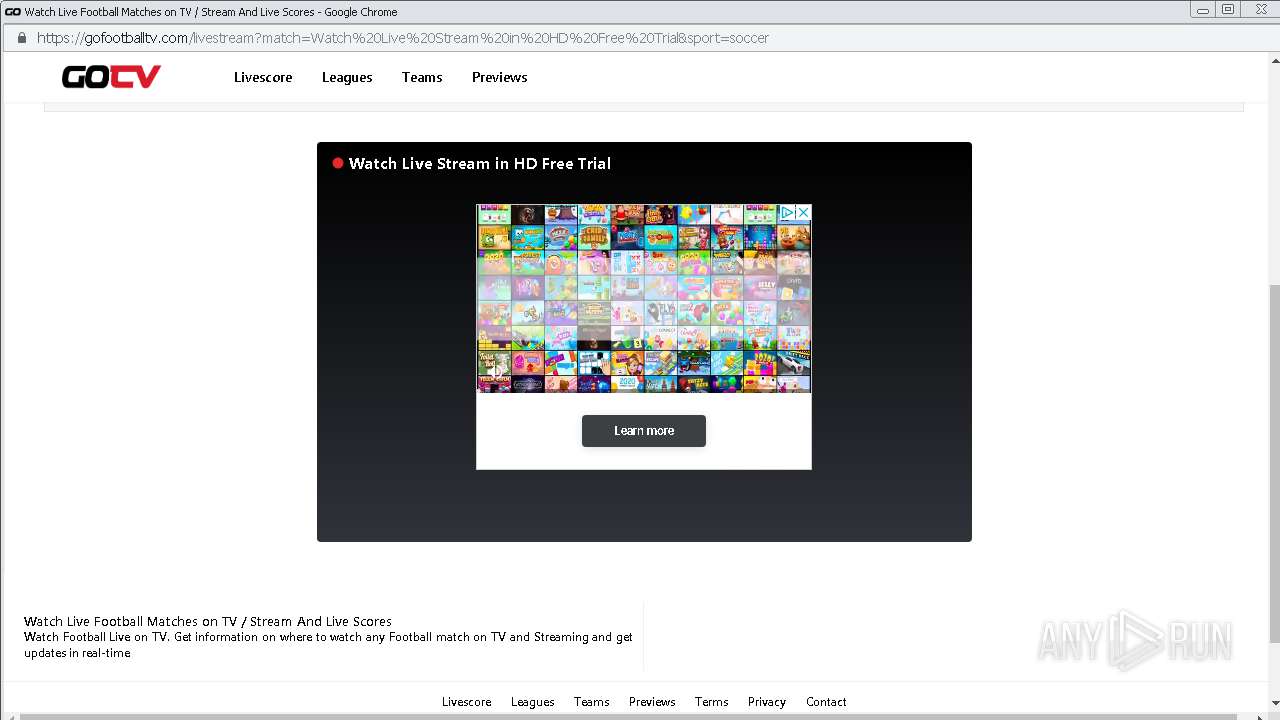Click the red live indicator dot

pos(338,163)
